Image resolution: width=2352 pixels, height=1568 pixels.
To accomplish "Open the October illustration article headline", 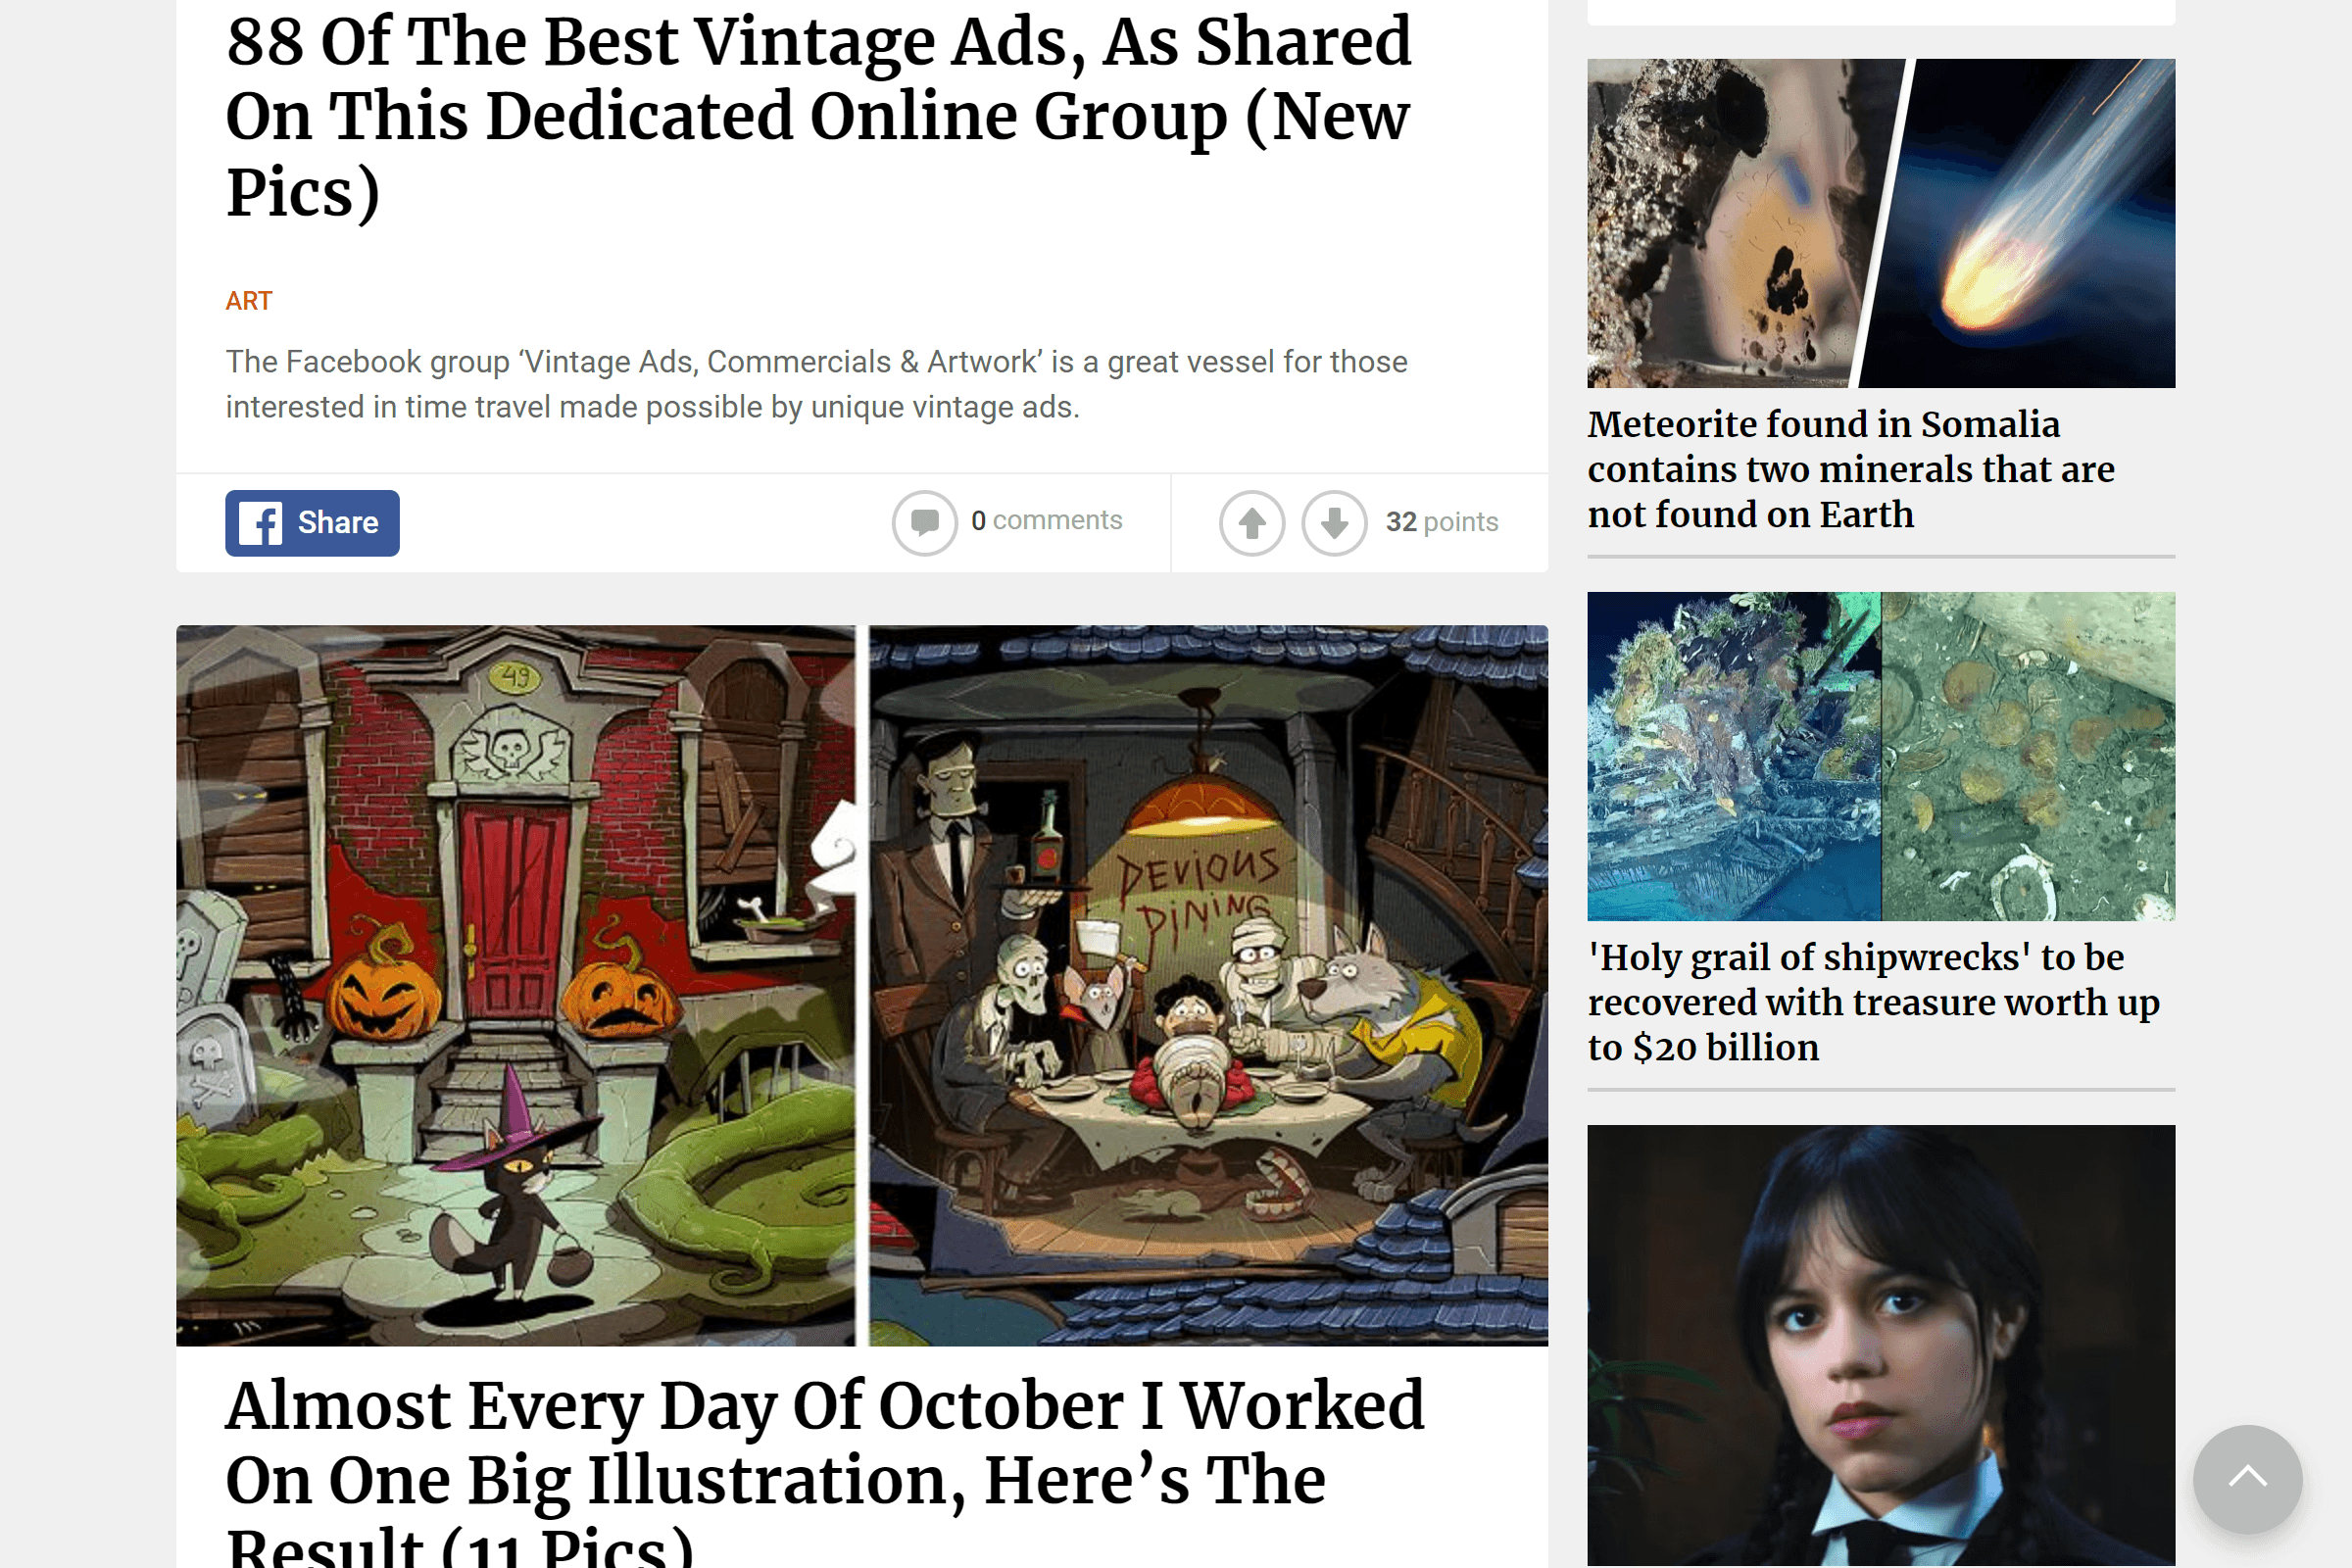I will (x=825, y=1470).
